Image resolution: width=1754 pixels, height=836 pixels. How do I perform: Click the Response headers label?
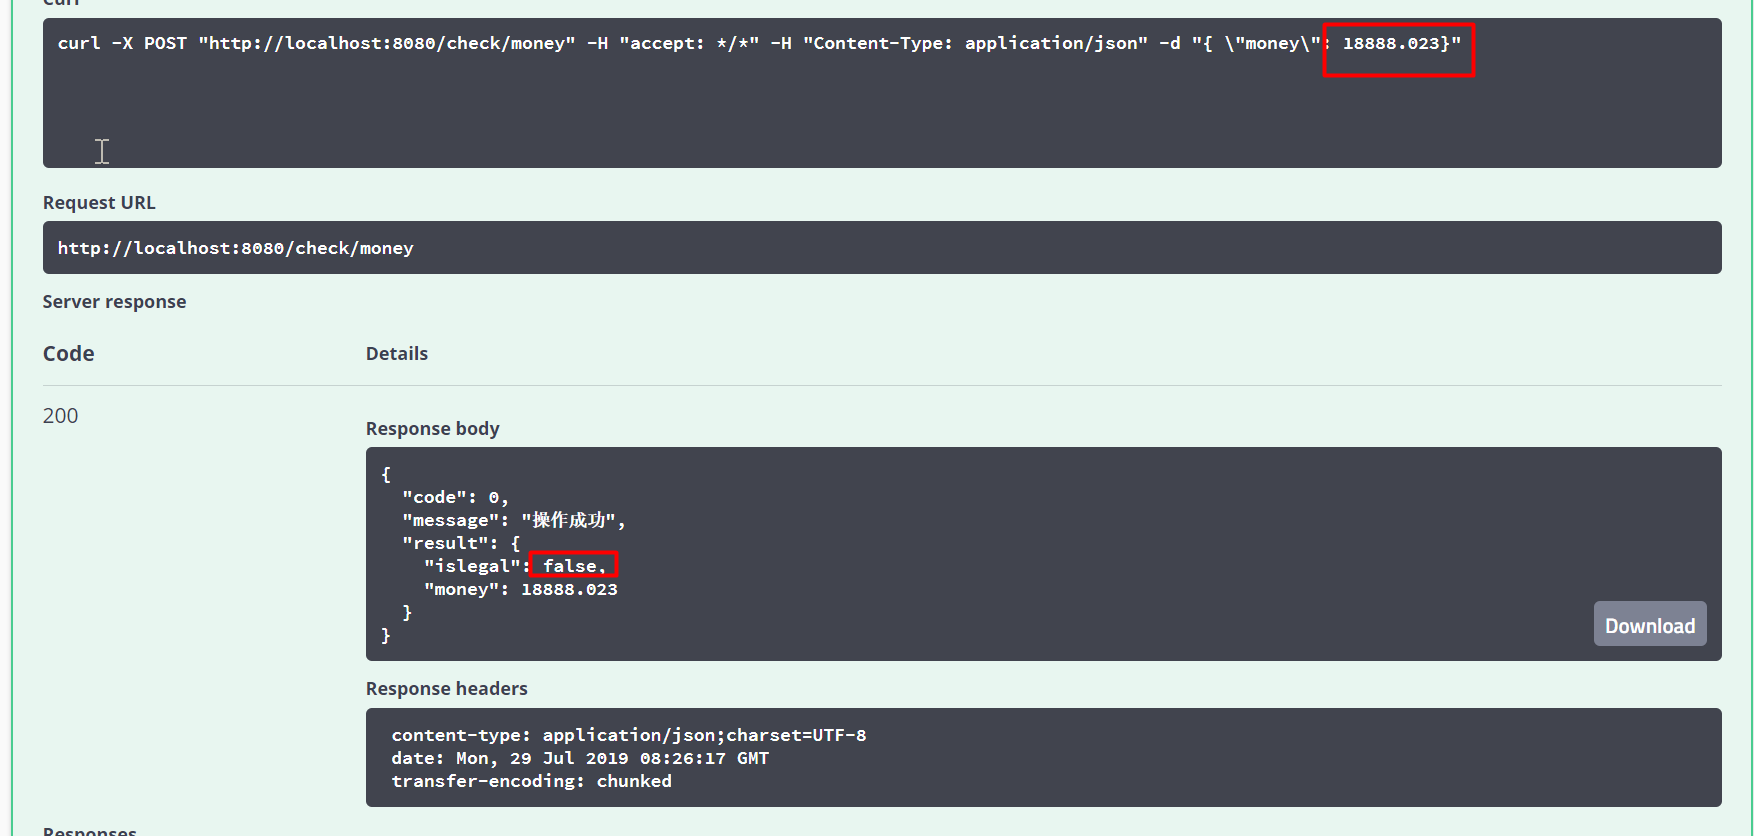pyautogui.click(x=446, y=689)
